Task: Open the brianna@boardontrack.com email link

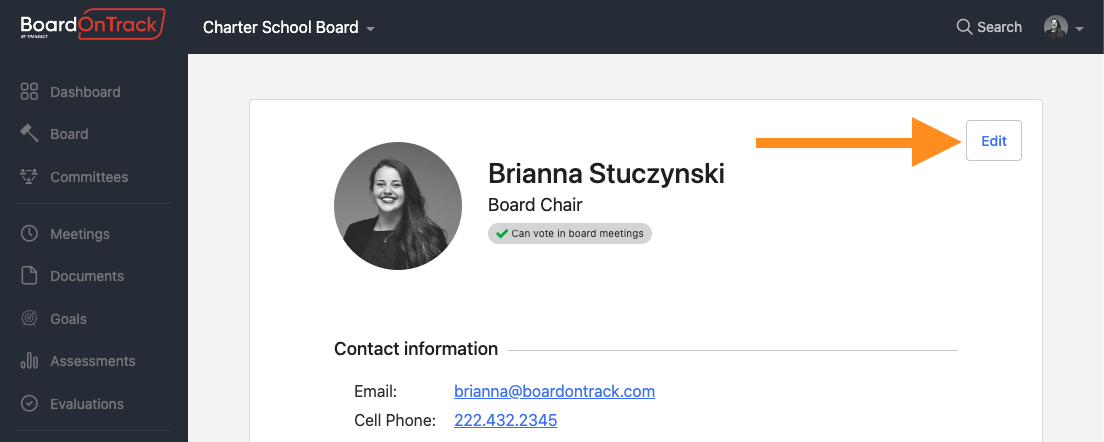Action: (x=554, y=391)
